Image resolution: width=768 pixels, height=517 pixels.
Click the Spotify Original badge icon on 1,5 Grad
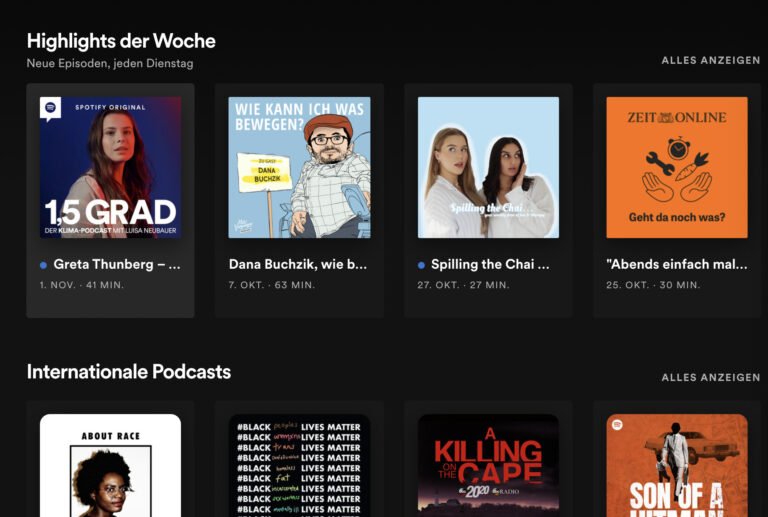(50, 109)
